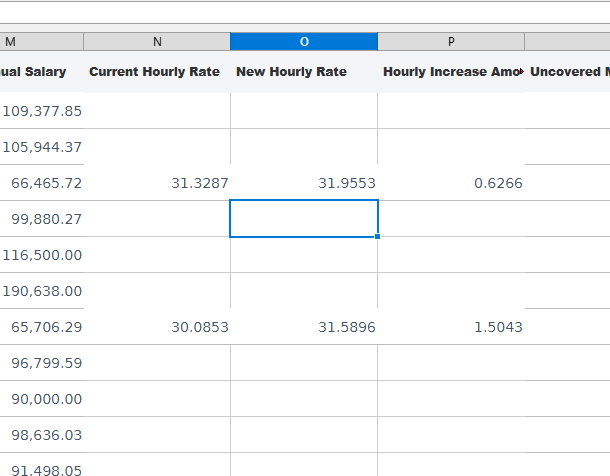
Task: Click salary cell showing 190,638.00
Action: point(42,291)
